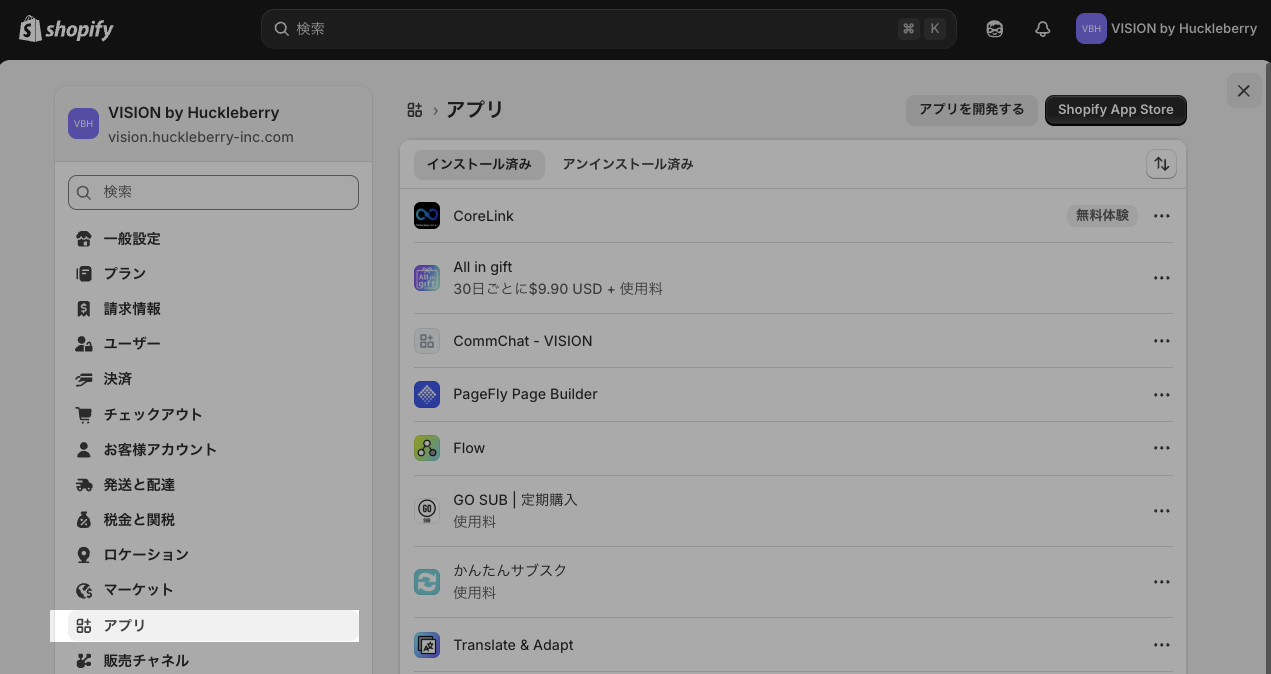Image resolution: width=1271 pixels, height=674 pixels.
Task: Click the settings breadcrumb apps icon
Action: coord(415,110)
